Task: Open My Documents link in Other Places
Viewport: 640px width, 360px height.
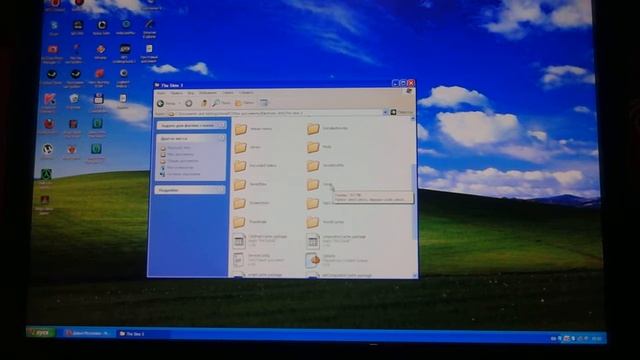Action: pyautogui.click(x=178, y=154)
